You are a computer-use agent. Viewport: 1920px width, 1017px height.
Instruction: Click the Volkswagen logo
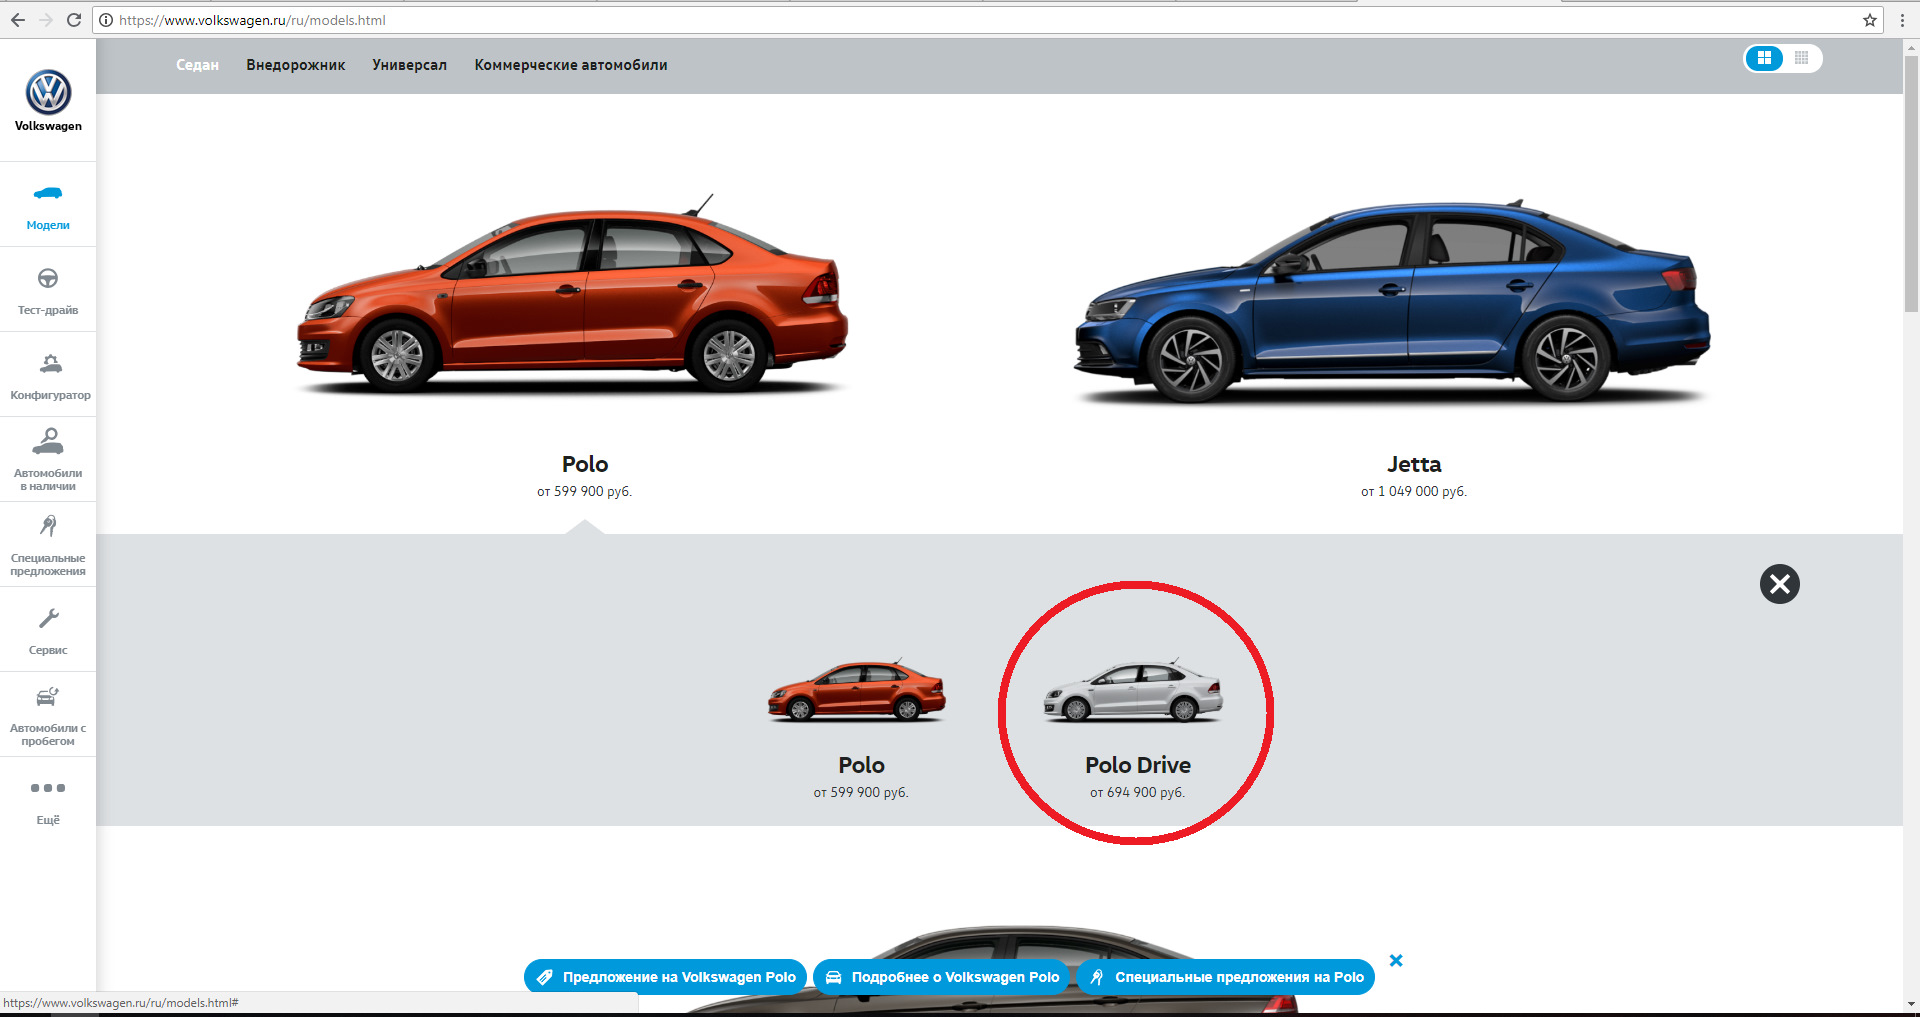click(48, 93)
